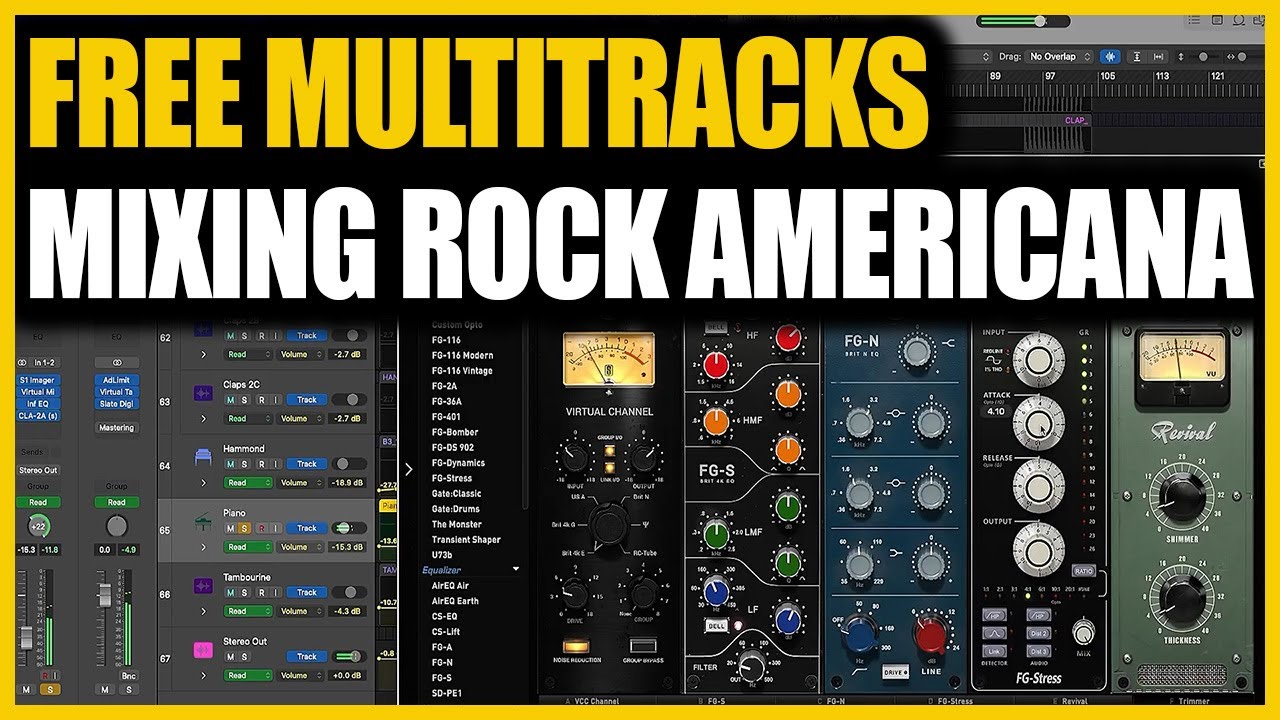
Task: Click the Piano track volume slider
Action: 349,528
